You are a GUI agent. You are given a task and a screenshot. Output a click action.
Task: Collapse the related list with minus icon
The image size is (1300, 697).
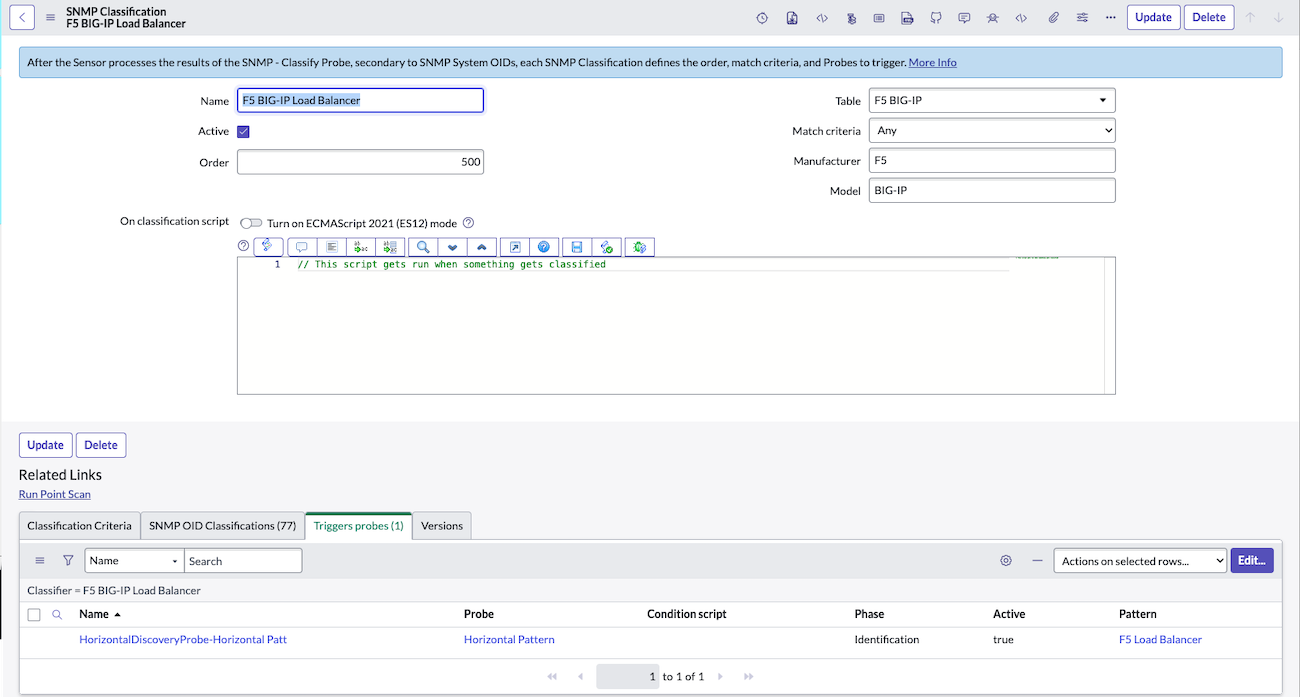click(x=1037, y=561)
